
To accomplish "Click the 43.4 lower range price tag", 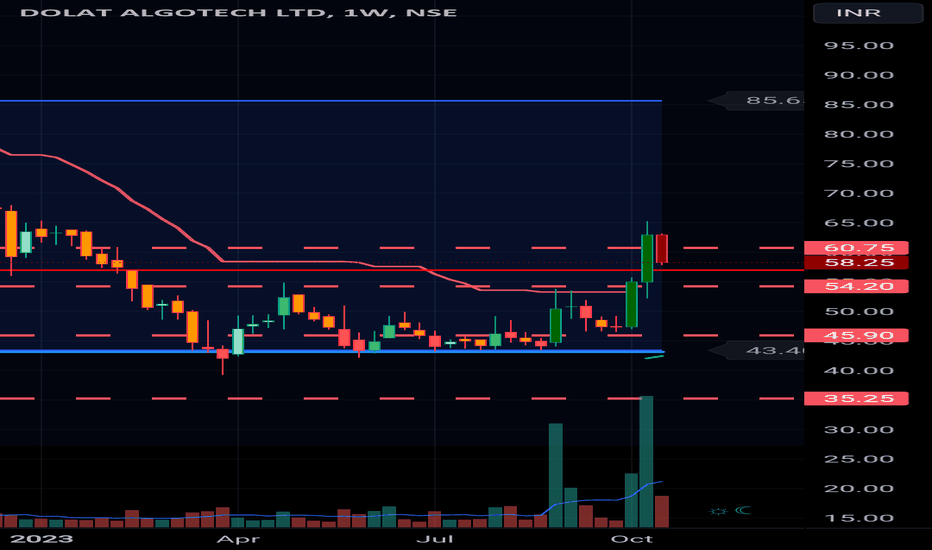I will click(x=758, y=351).
